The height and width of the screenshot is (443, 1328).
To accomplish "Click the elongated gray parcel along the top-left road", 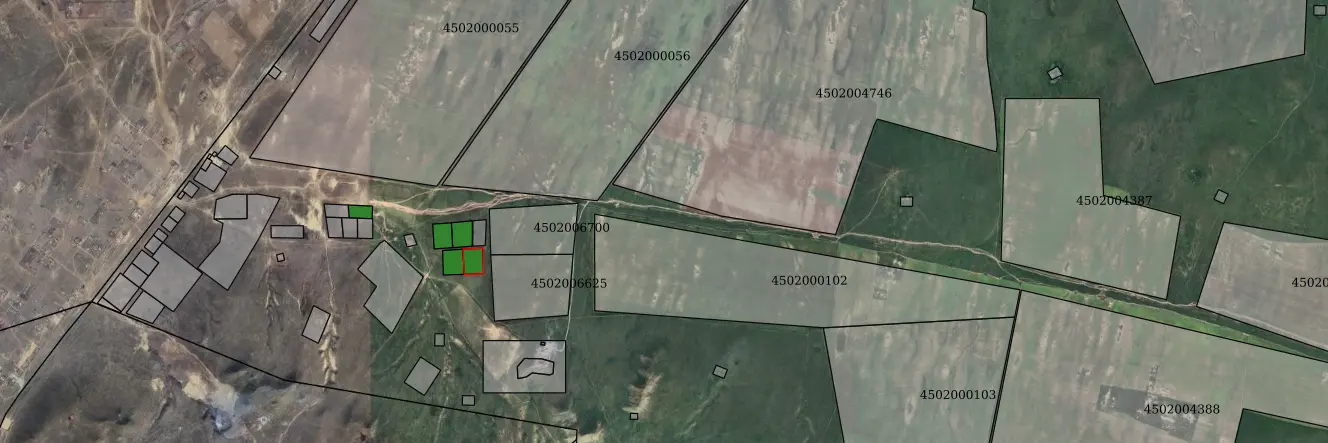I will [x=328, y=20].
